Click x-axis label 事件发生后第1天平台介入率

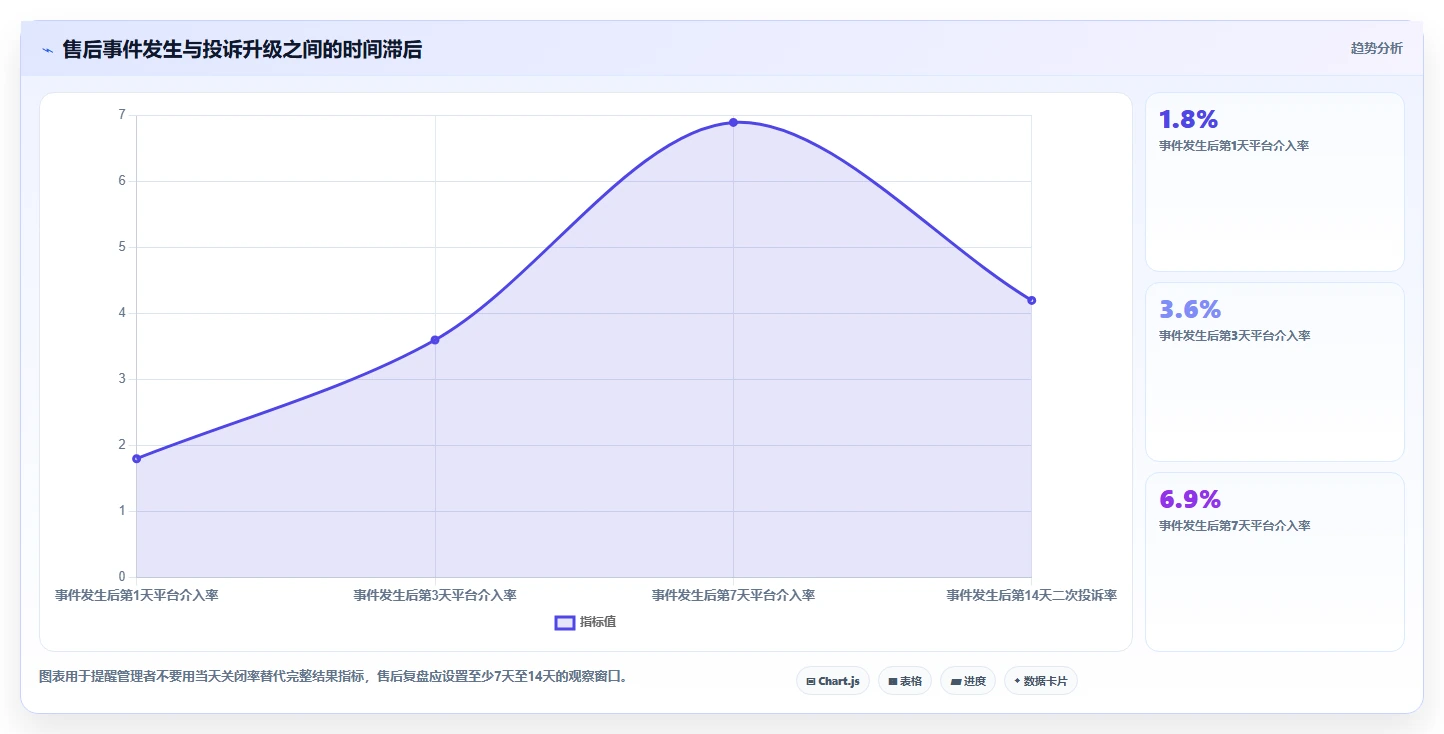click(x=137, y=595)
